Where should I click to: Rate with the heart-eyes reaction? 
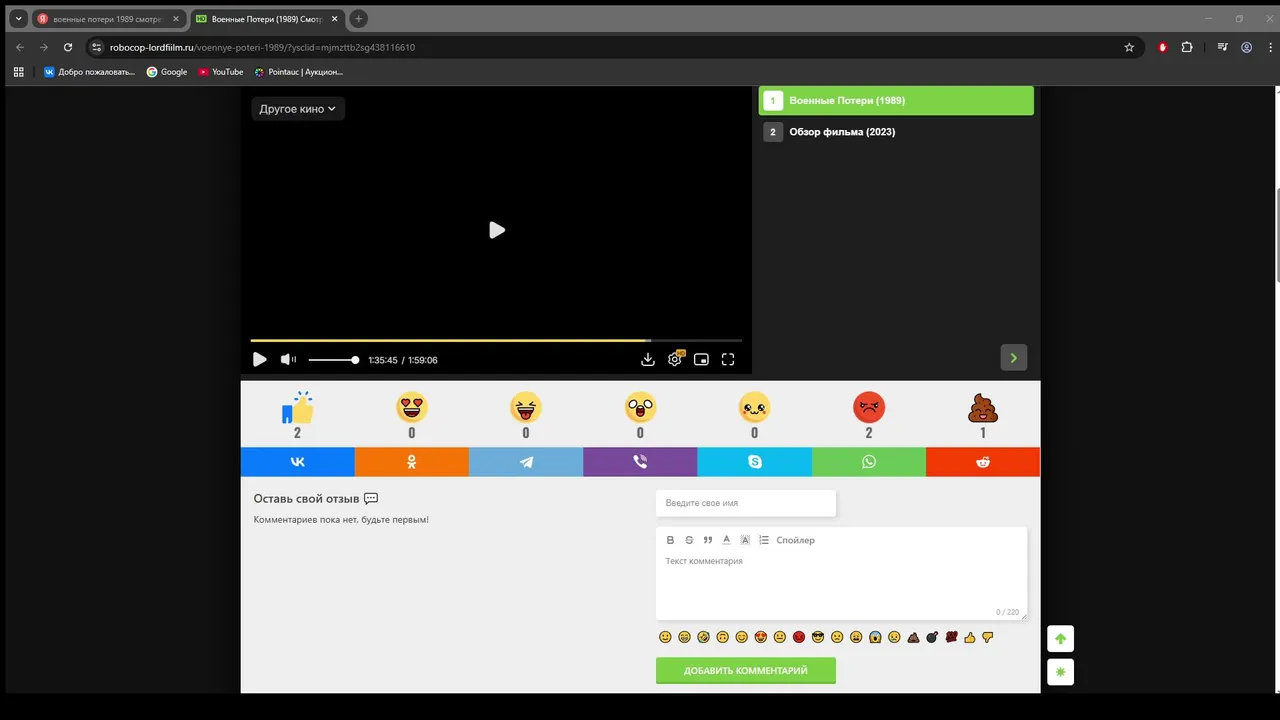pos(412,407)
